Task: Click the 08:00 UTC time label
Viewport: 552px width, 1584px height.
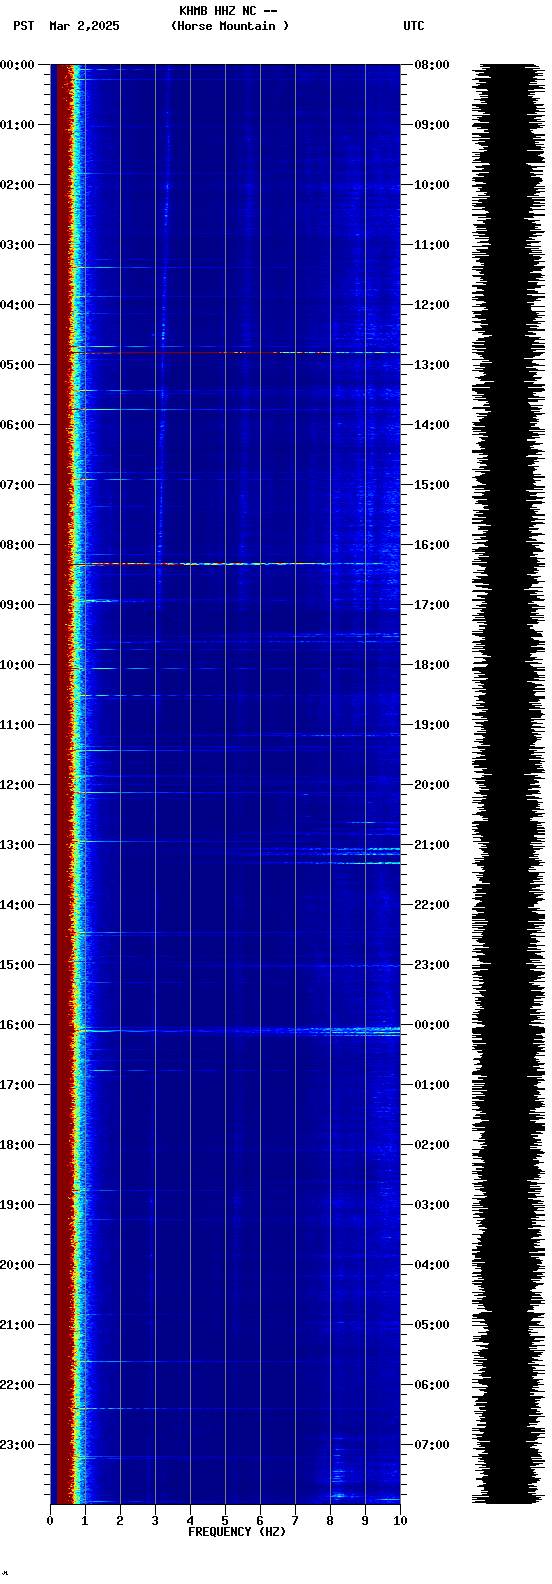Action: 431,65
